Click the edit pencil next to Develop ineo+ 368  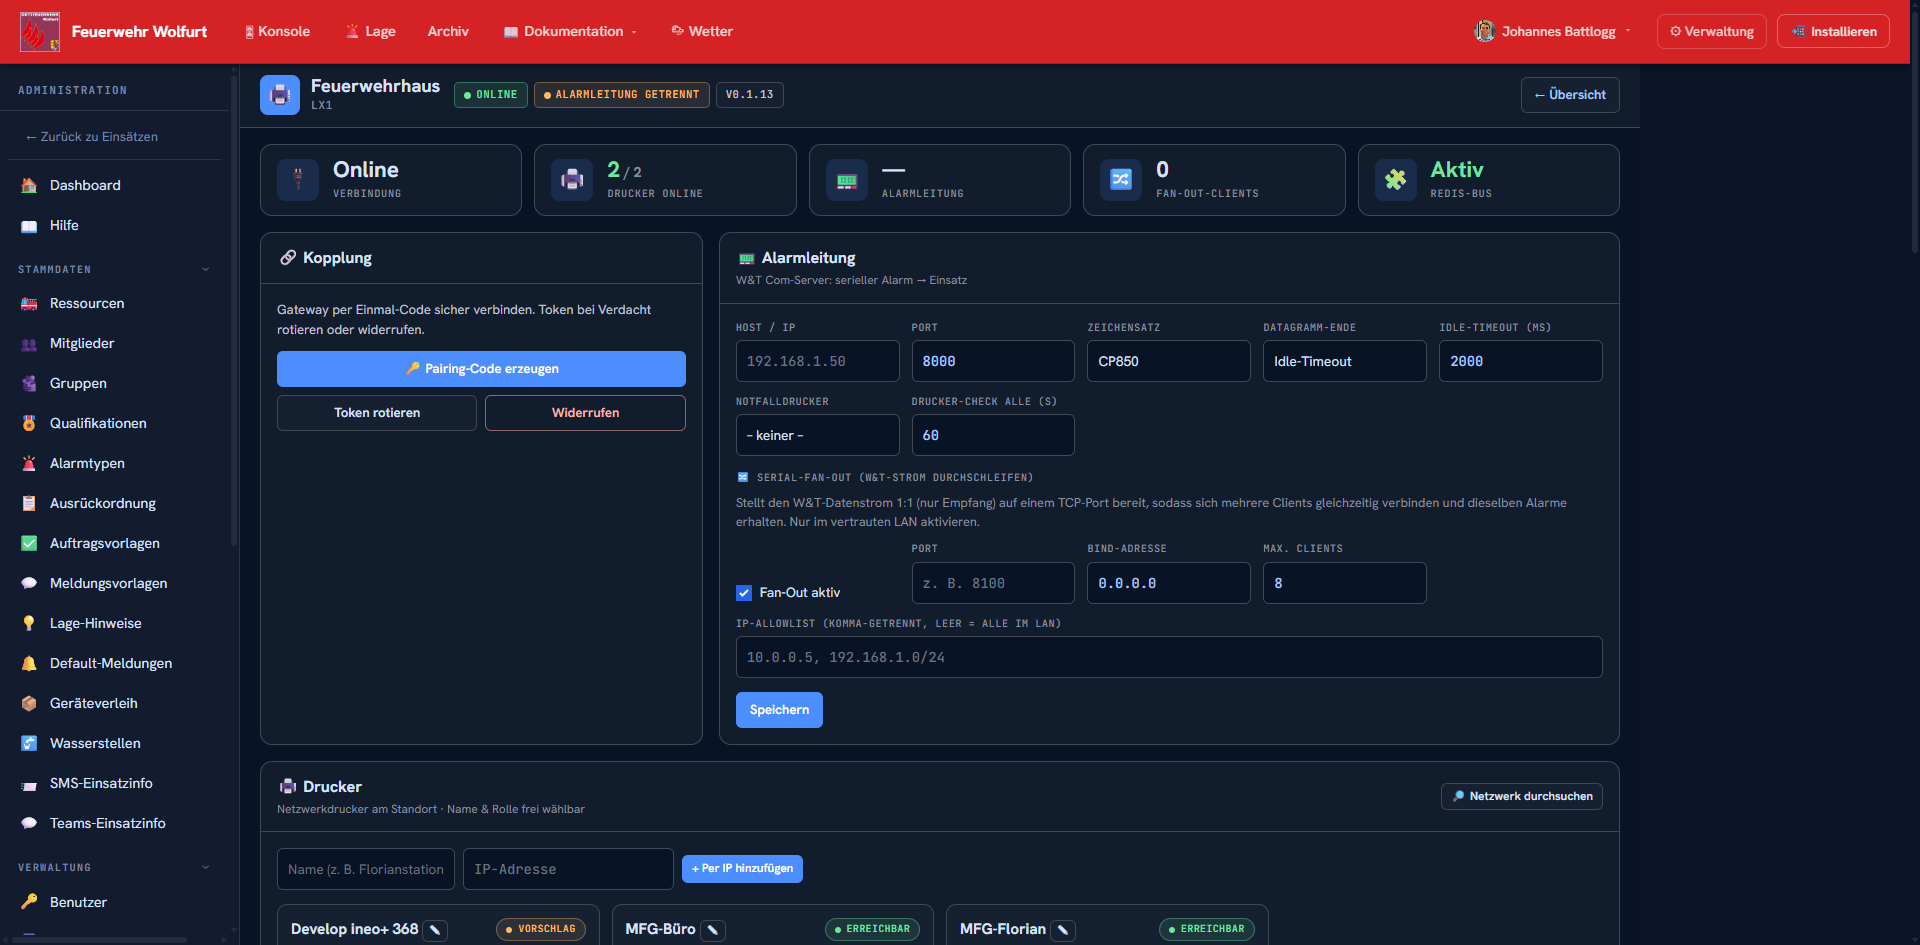[435, 930]
